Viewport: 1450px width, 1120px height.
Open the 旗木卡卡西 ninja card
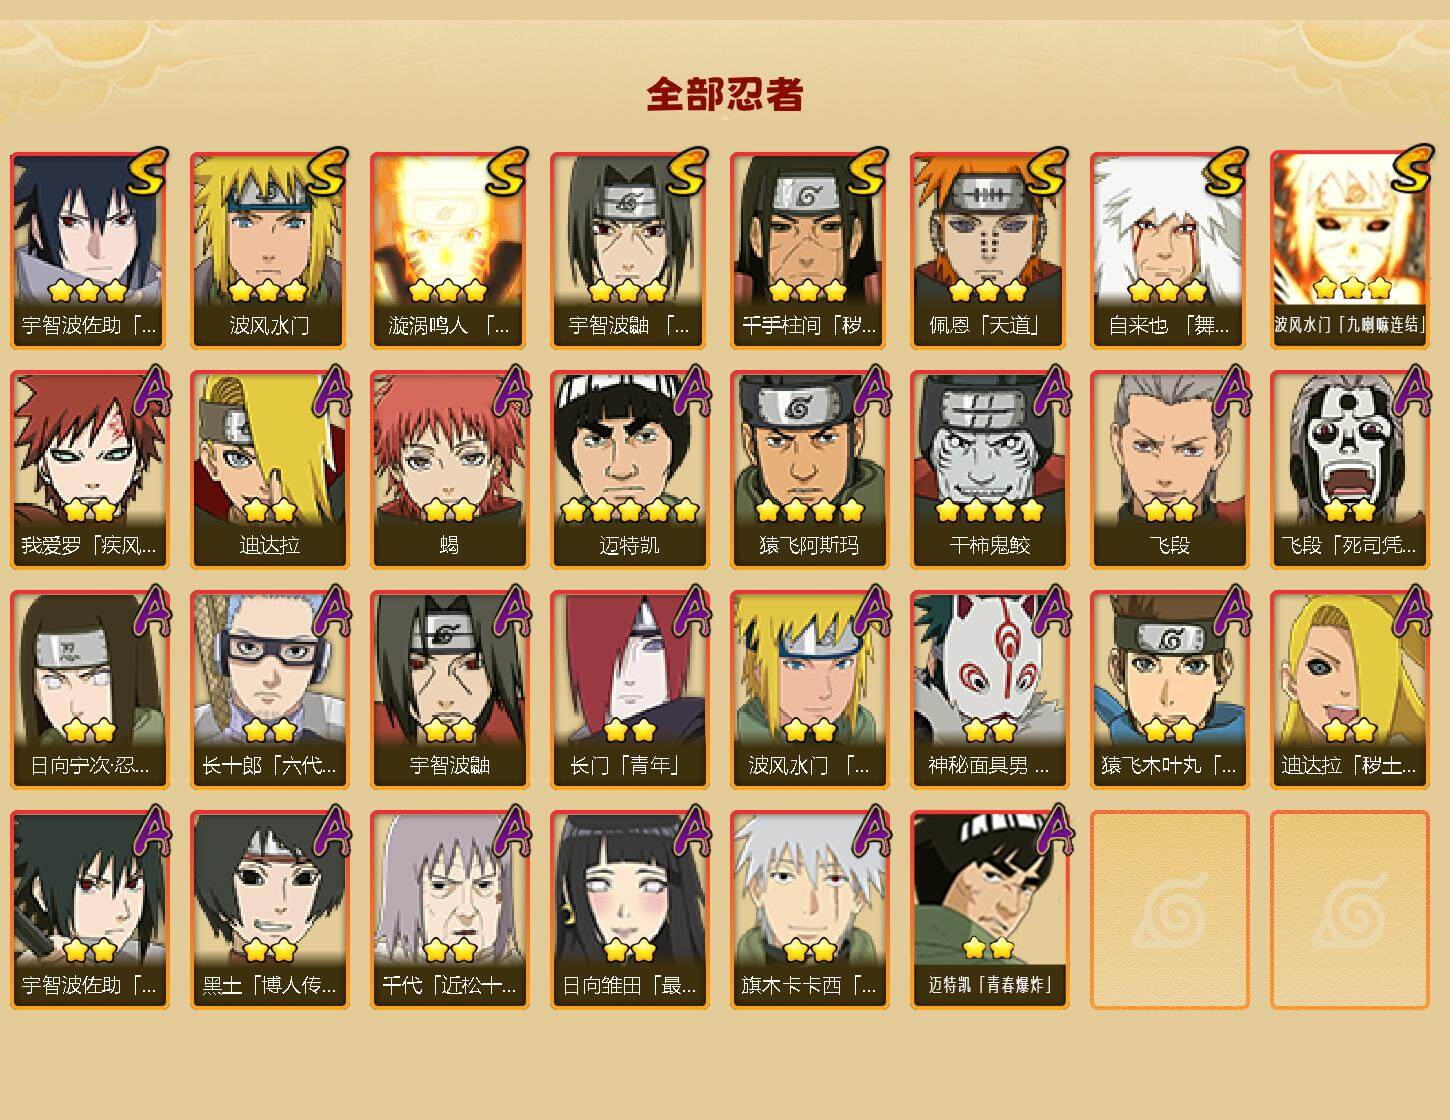tap(809, 910)
